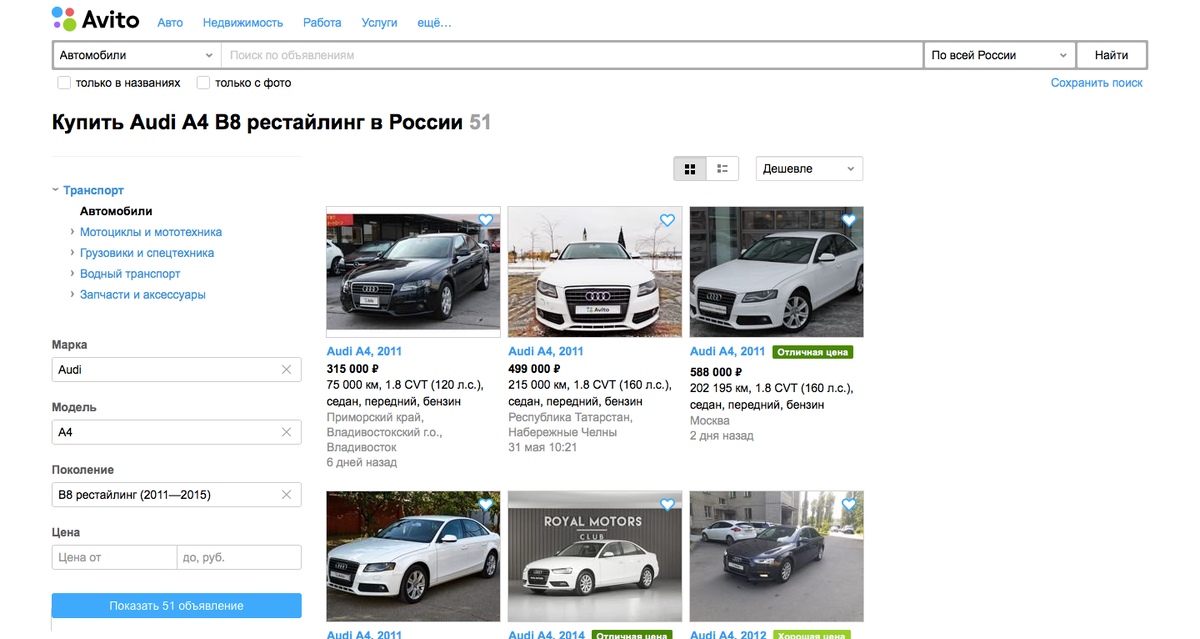Click the 'Сохранить поиск' link
The height and width of the screenshot is (639, 1200).
[x=1095, y=83]
